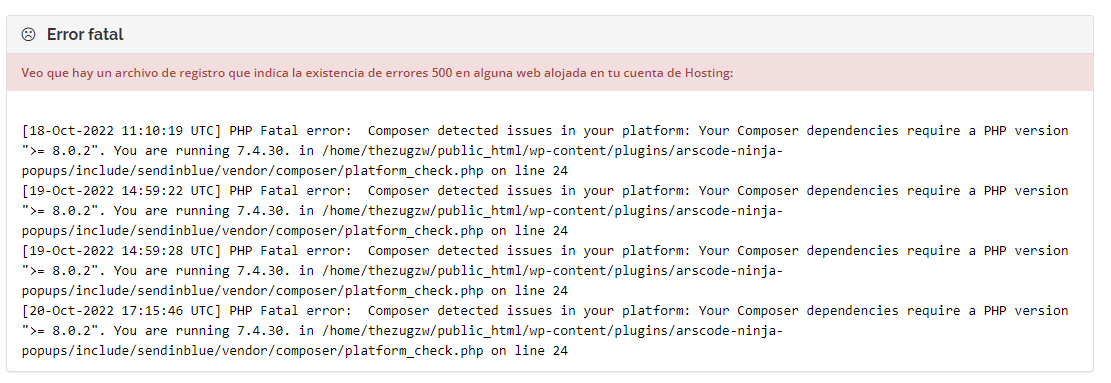The image size is (1111, 383).
Task: Click the red warning message about 500 errors
Action: click(x=377, y=72)
